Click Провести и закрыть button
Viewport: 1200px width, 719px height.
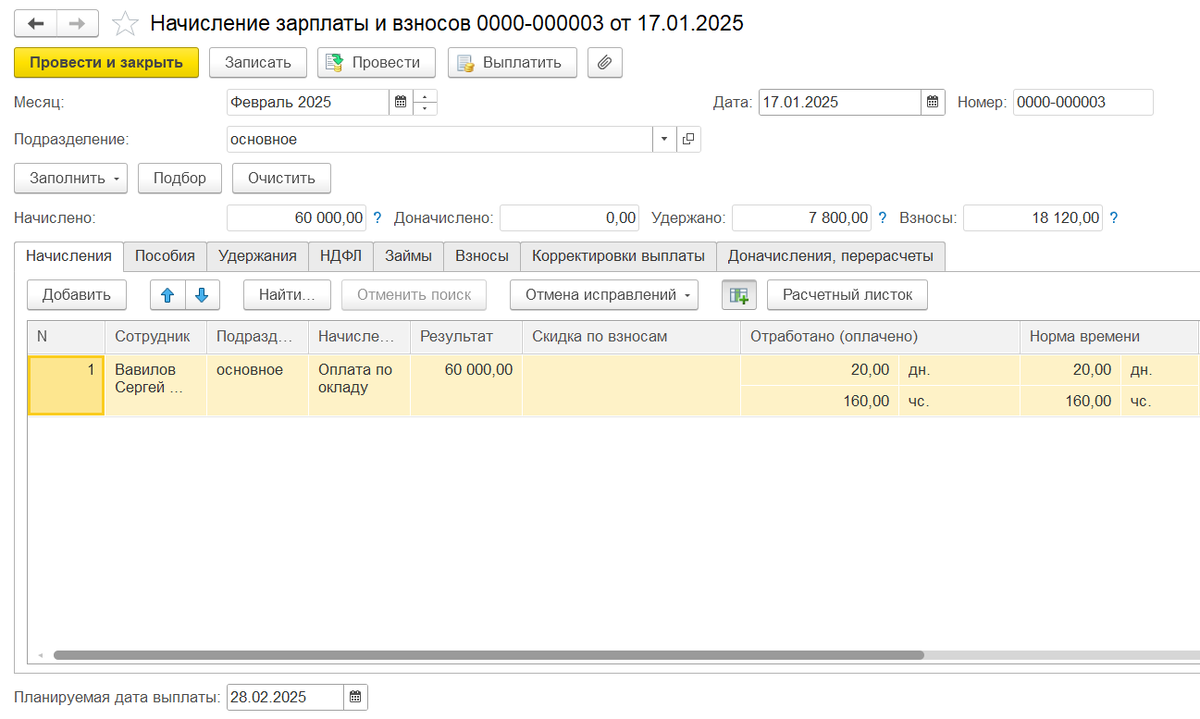pos(106,62)
